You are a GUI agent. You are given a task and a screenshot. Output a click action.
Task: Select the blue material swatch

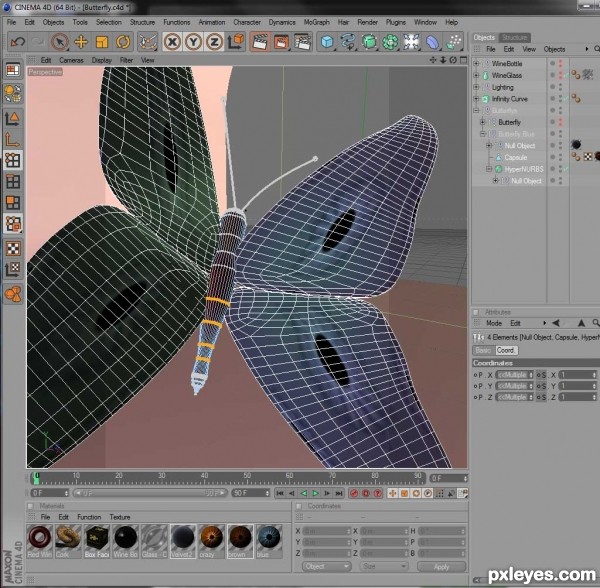pyautogui.click(x=269, y=541)
